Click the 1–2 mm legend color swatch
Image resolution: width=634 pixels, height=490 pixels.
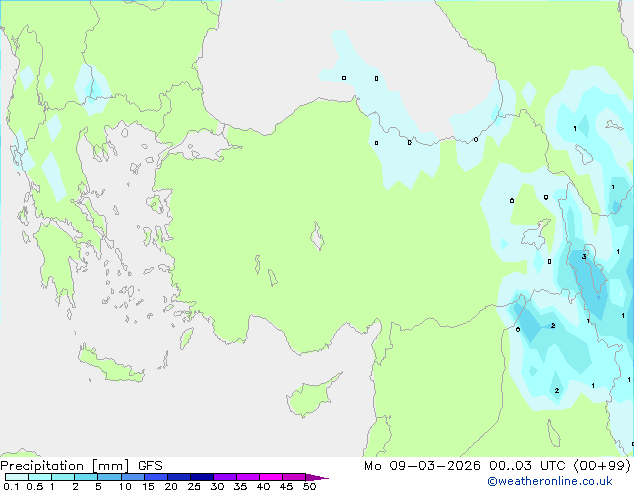[63, 477]
